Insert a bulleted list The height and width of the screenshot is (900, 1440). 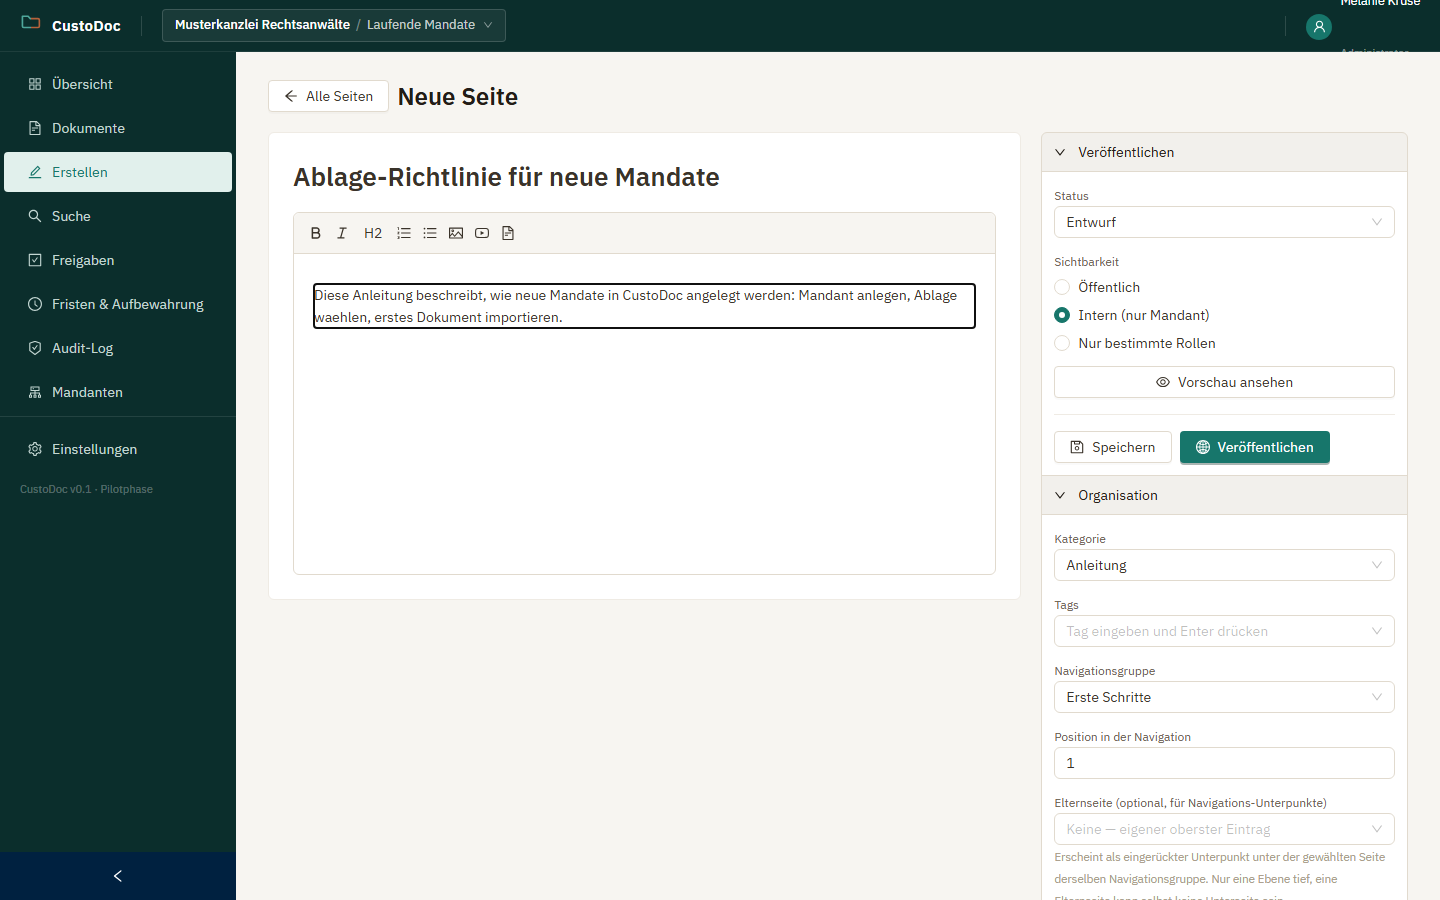(430, 233)
